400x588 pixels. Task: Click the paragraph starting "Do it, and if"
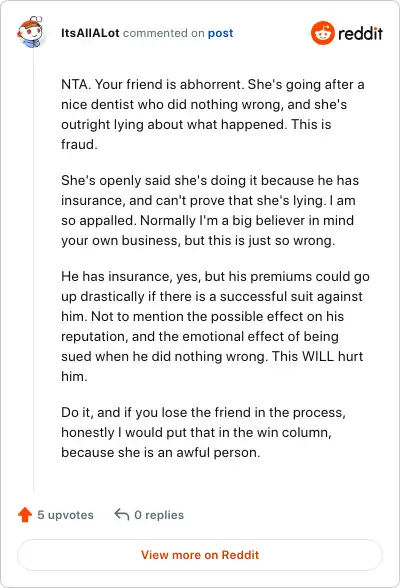coord(203,432)
